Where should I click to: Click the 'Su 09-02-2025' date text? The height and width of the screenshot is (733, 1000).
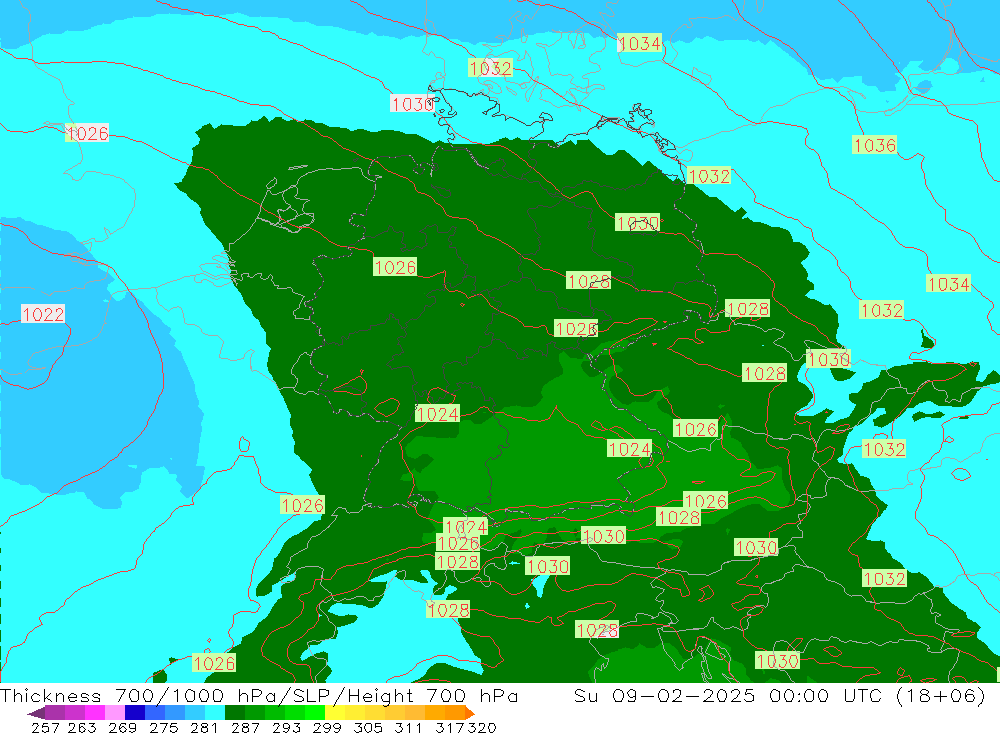(665, 695)
